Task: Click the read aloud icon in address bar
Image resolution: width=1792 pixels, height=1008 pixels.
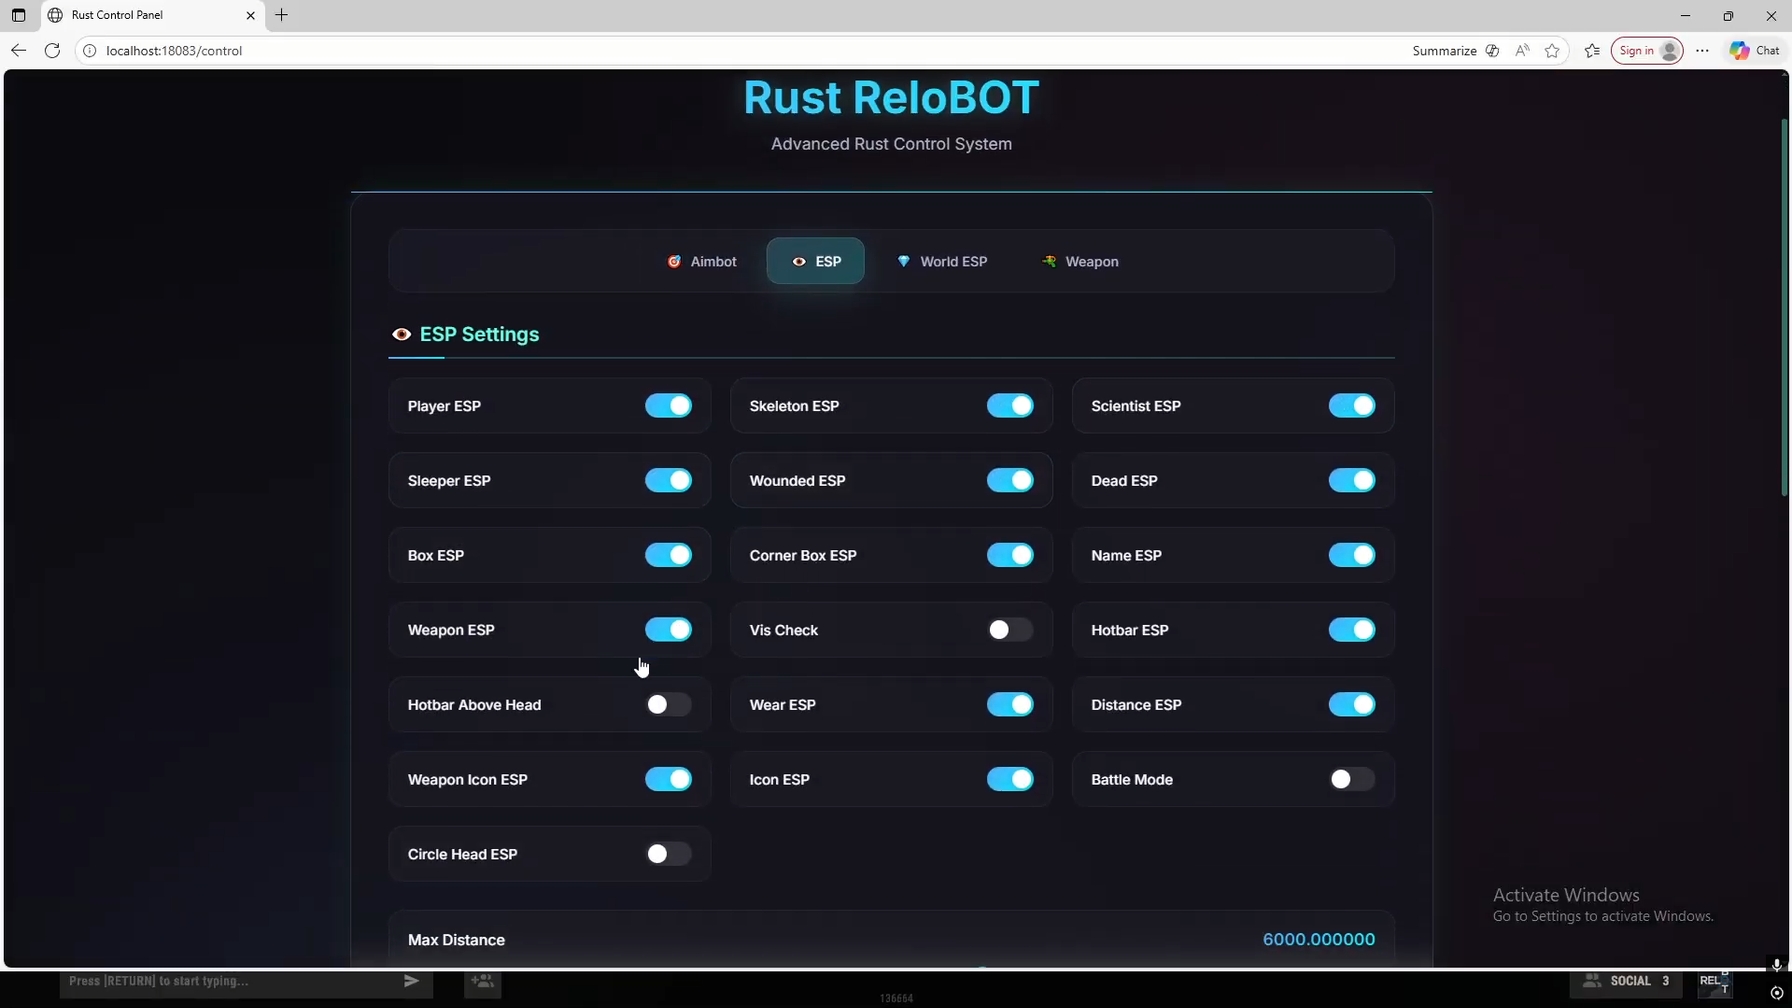Action: [x=1522, y=50]
